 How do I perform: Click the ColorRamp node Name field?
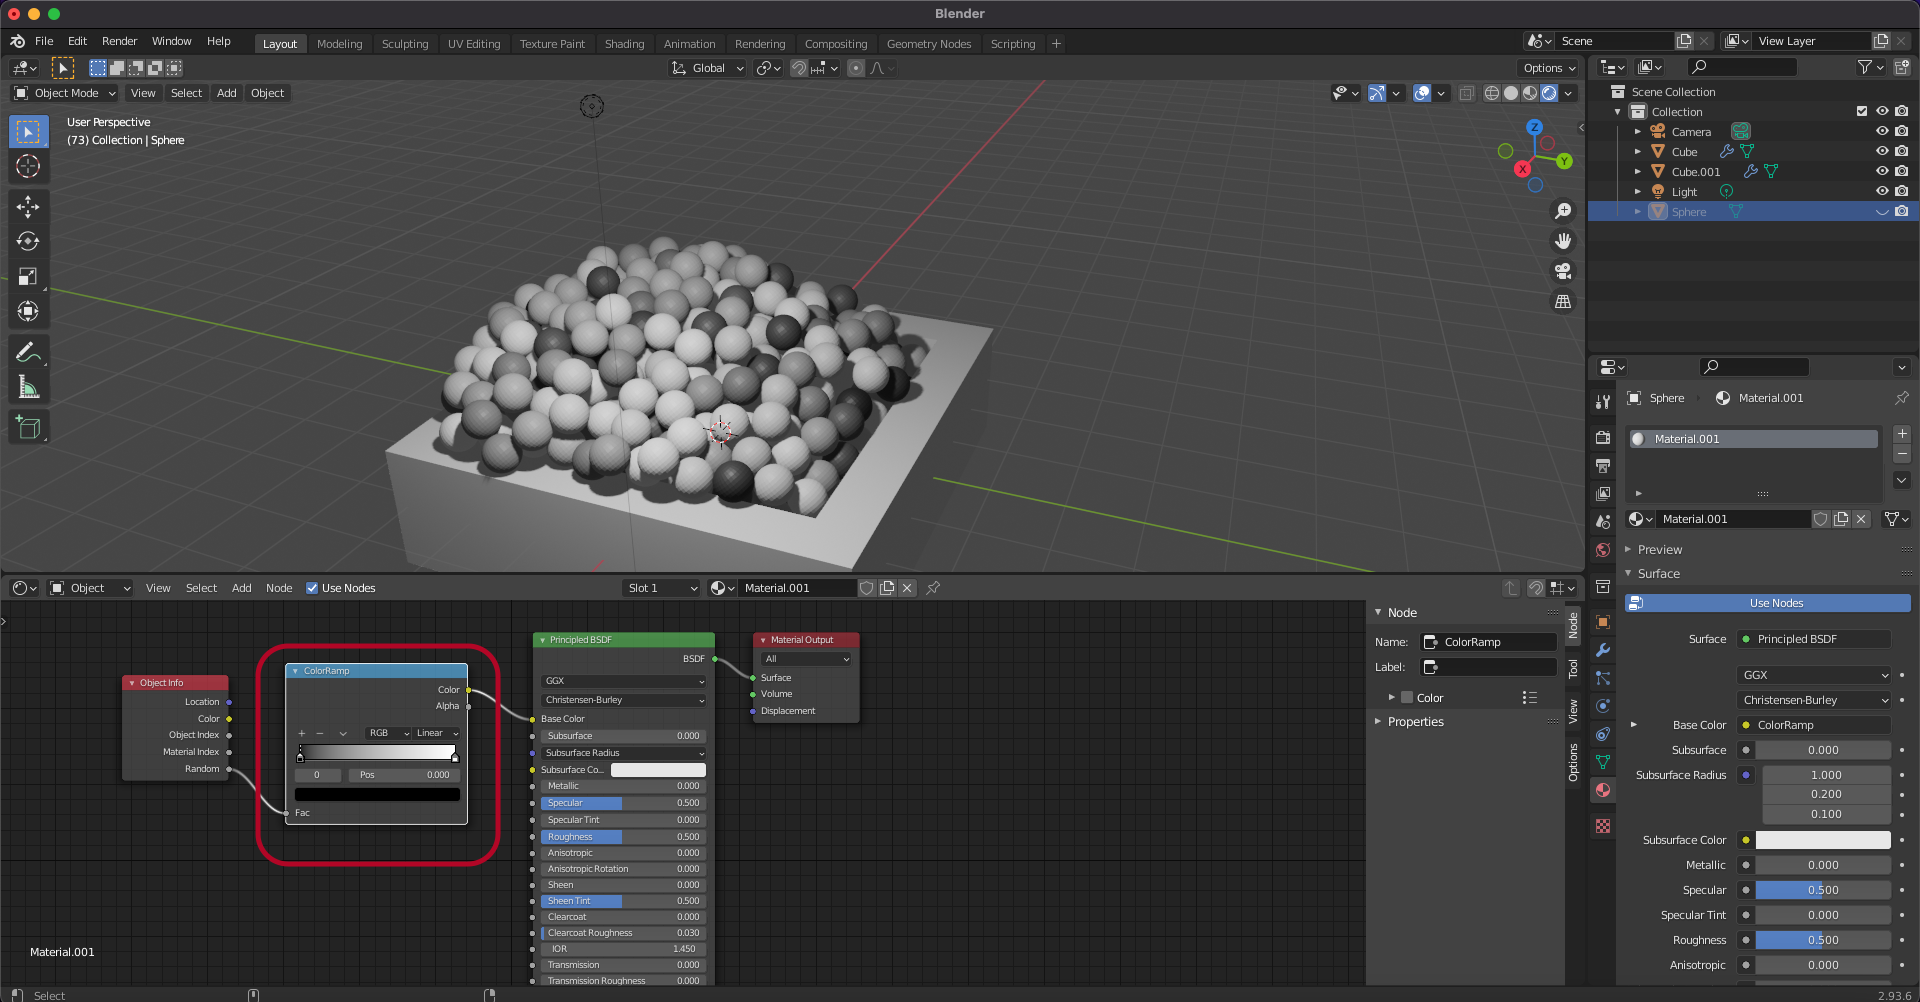1490,642
